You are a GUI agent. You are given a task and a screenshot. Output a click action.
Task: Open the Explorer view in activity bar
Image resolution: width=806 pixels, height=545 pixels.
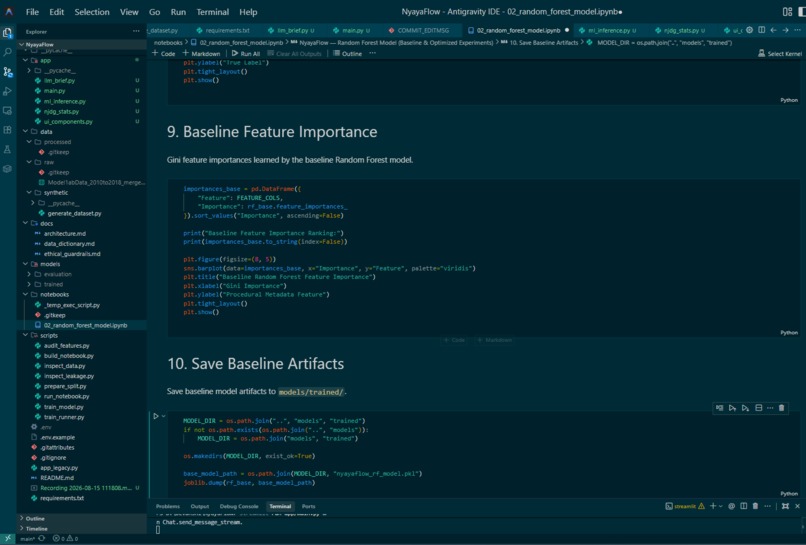pyautogui.click(x=8, y=33)
